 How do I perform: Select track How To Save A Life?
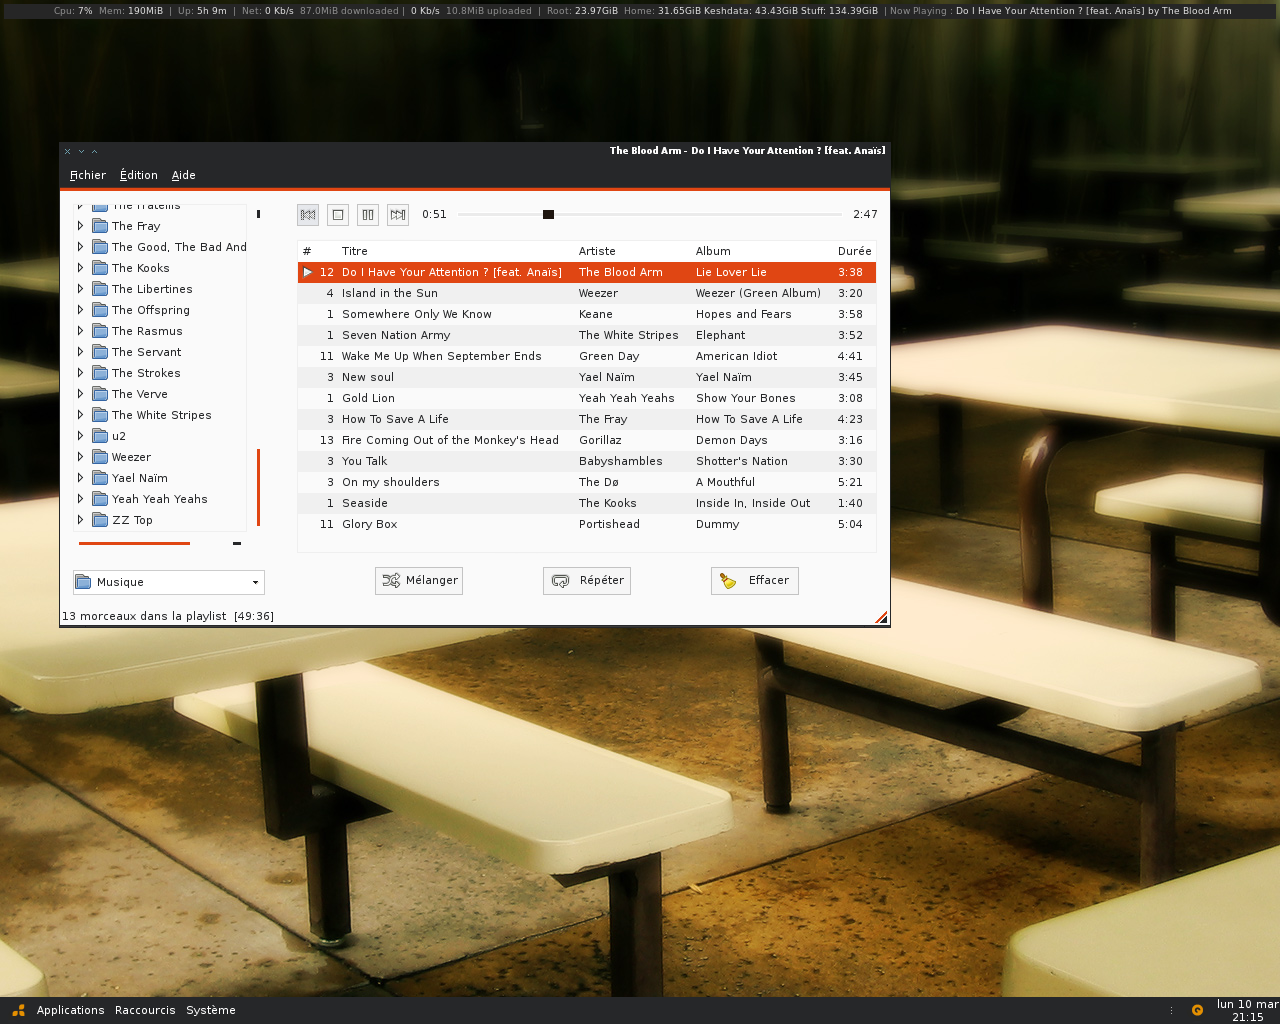(x=586, y=419)
